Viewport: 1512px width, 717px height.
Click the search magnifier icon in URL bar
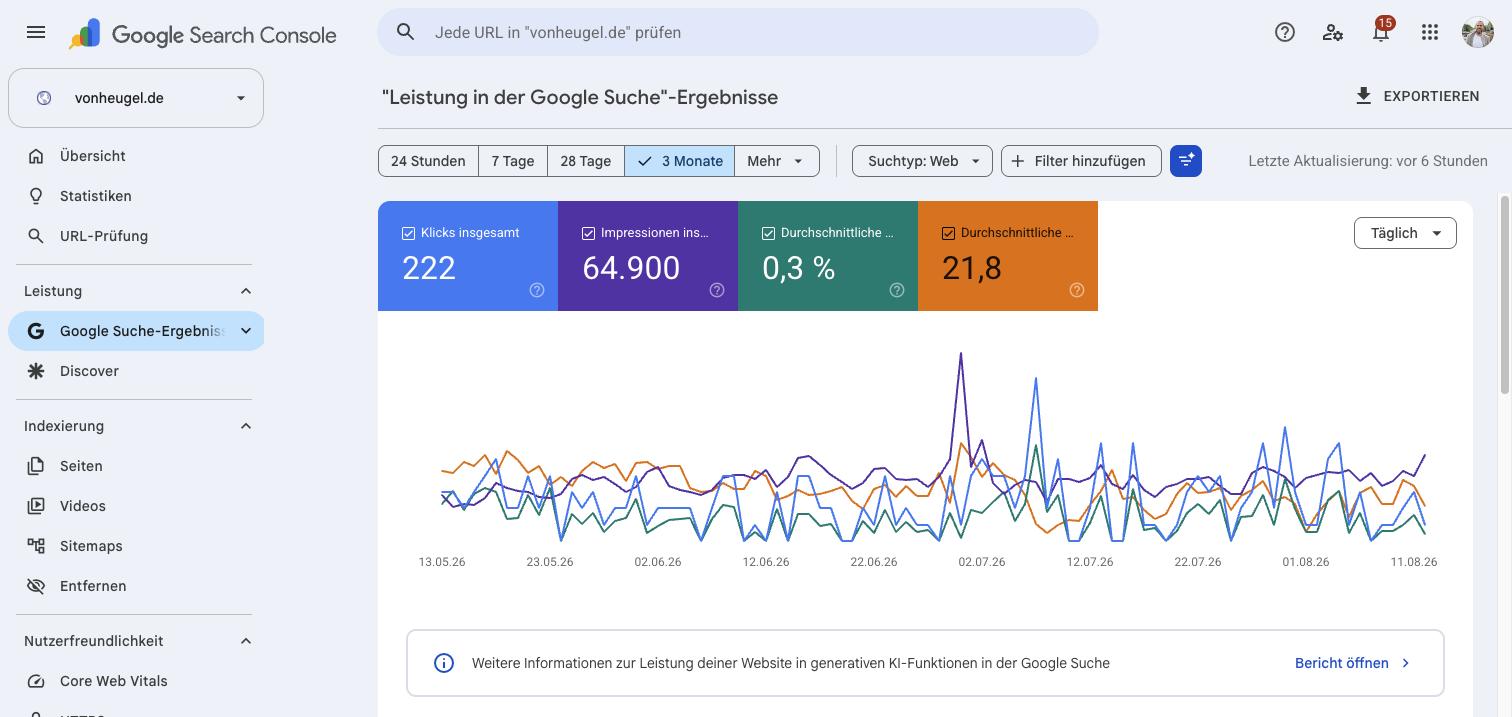[x=406, y=32]
